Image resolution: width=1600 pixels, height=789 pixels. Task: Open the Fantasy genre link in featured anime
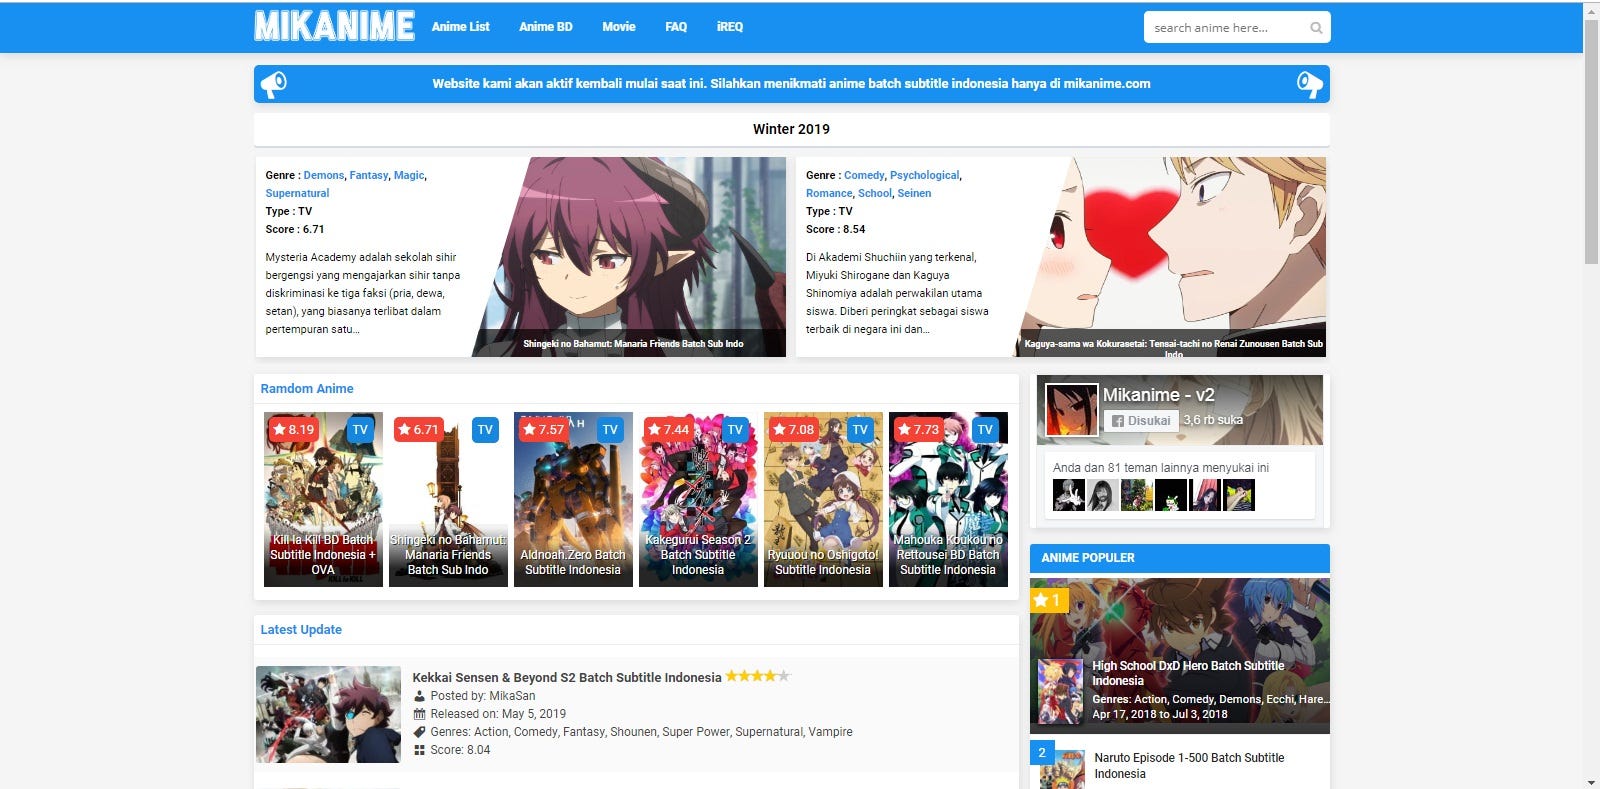pos(369,175)
